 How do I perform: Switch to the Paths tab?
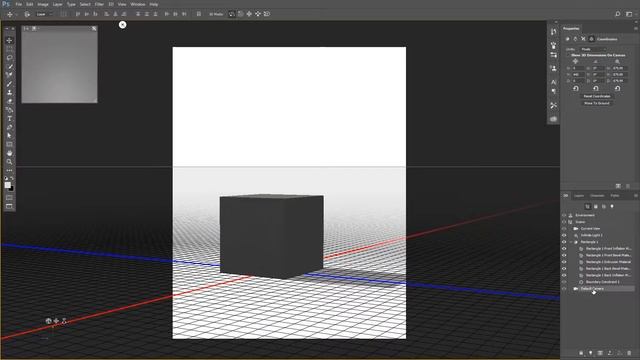[x=615, y=196]
